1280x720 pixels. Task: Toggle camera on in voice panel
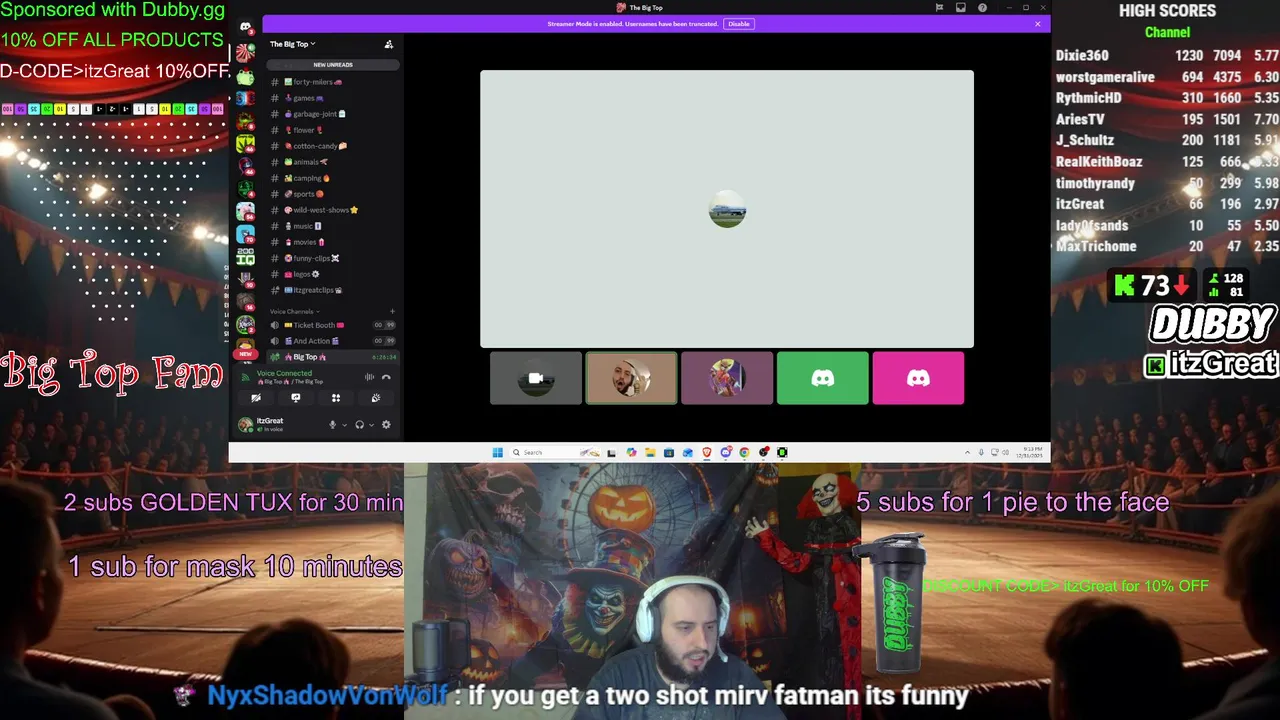256,398
